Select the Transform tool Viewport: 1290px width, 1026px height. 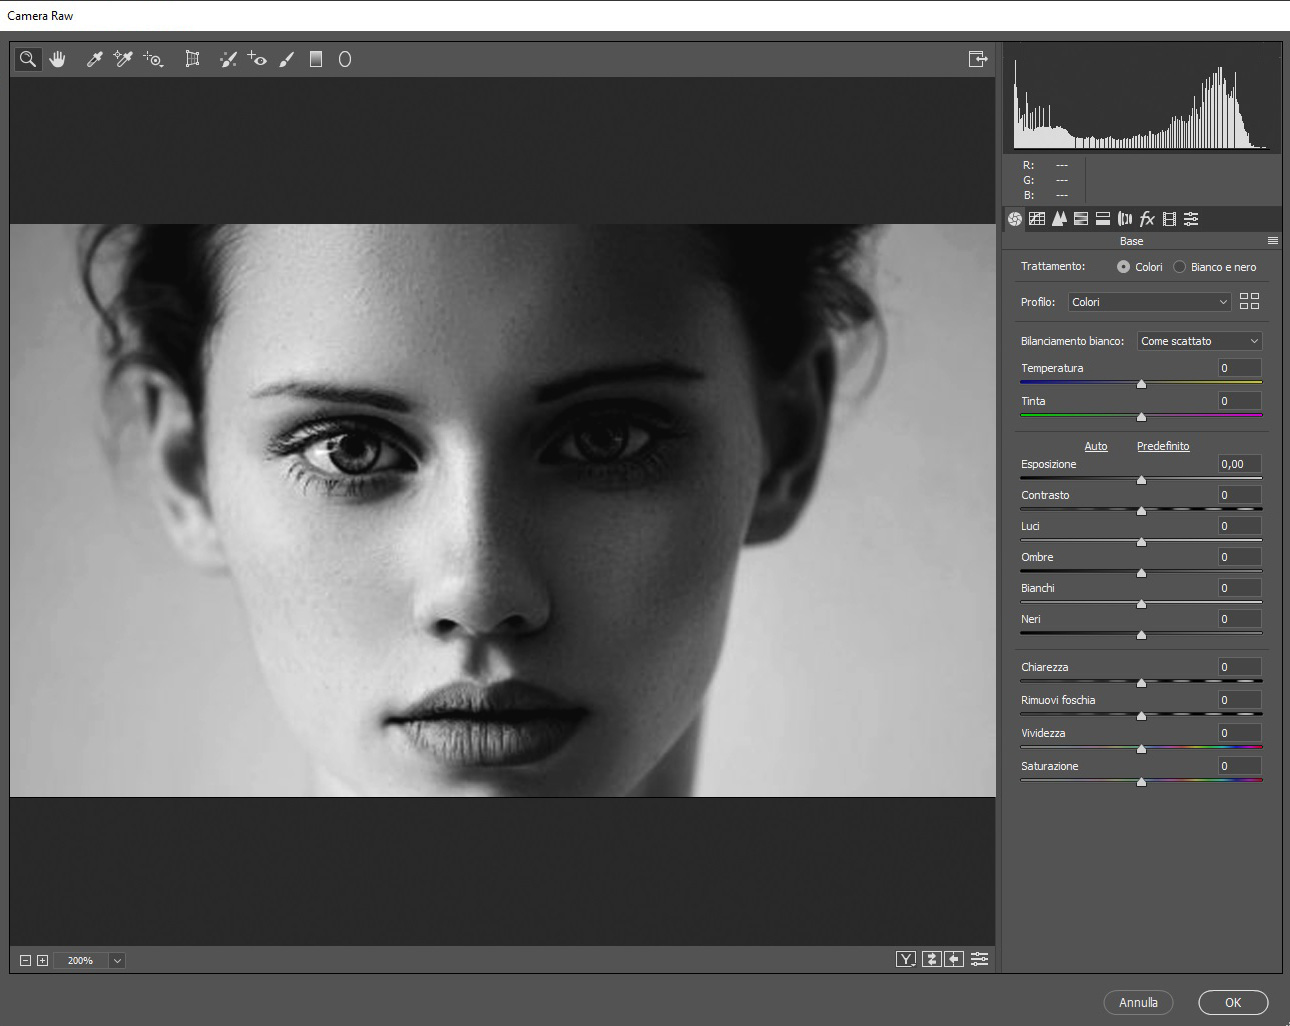click(x=193, y=59)
